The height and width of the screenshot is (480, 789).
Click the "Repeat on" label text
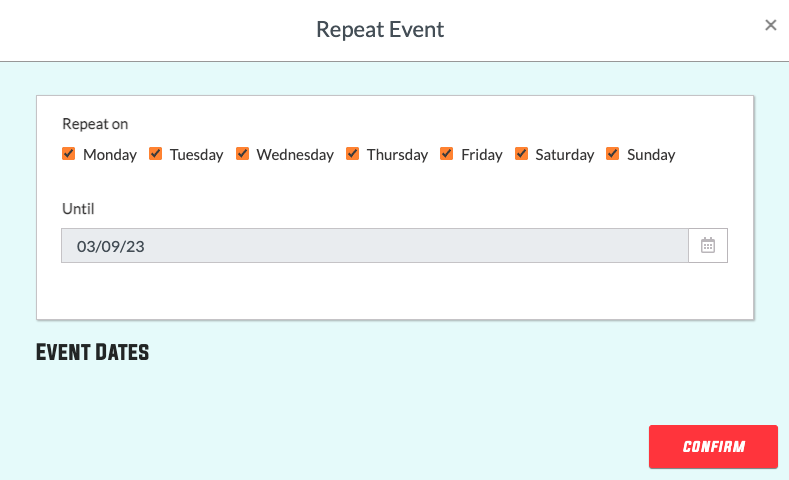pos(95,124)
